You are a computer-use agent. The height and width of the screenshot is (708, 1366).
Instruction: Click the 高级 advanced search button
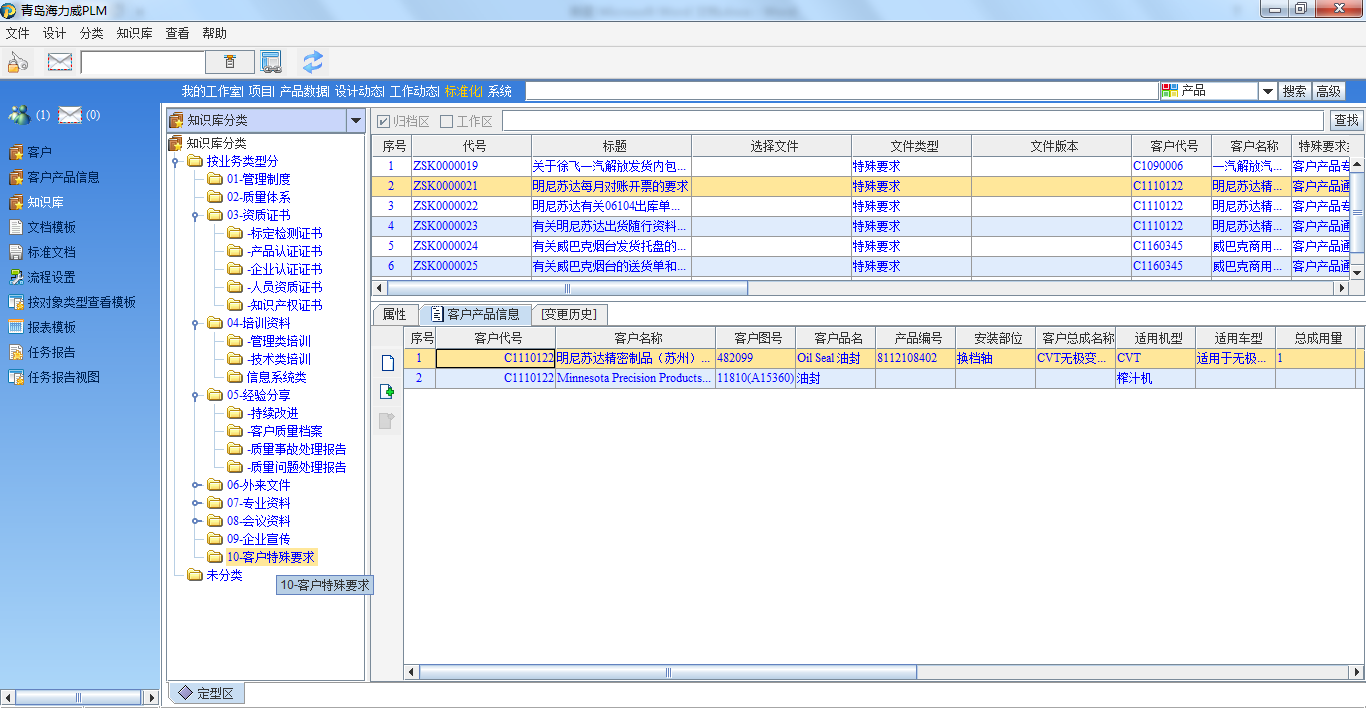pos(1328,91)
